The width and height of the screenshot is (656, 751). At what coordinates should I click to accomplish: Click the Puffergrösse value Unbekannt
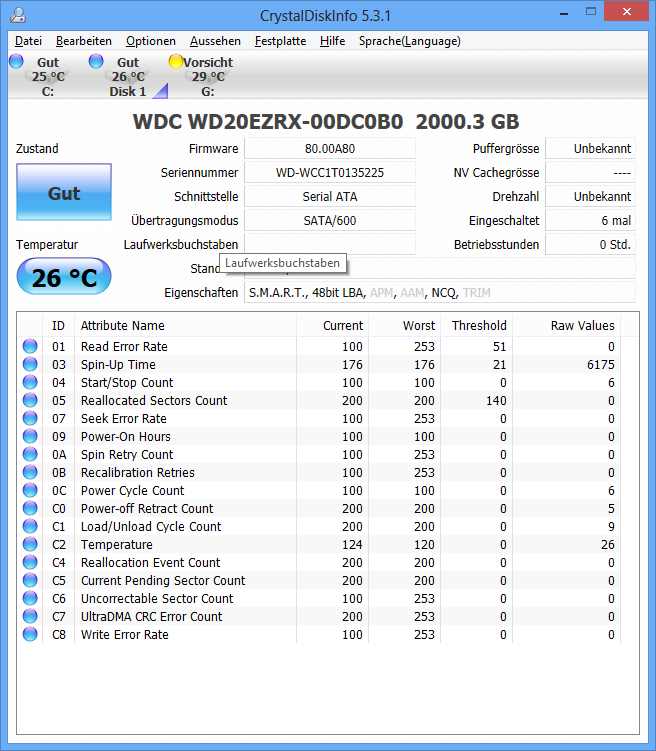click(x=590, y=148)
